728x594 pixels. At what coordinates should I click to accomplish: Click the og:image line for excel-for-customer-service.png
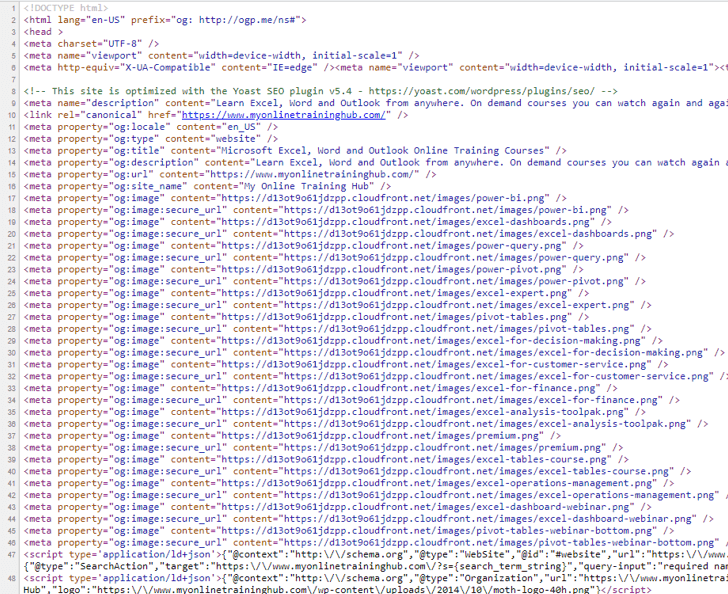(346, 365)
